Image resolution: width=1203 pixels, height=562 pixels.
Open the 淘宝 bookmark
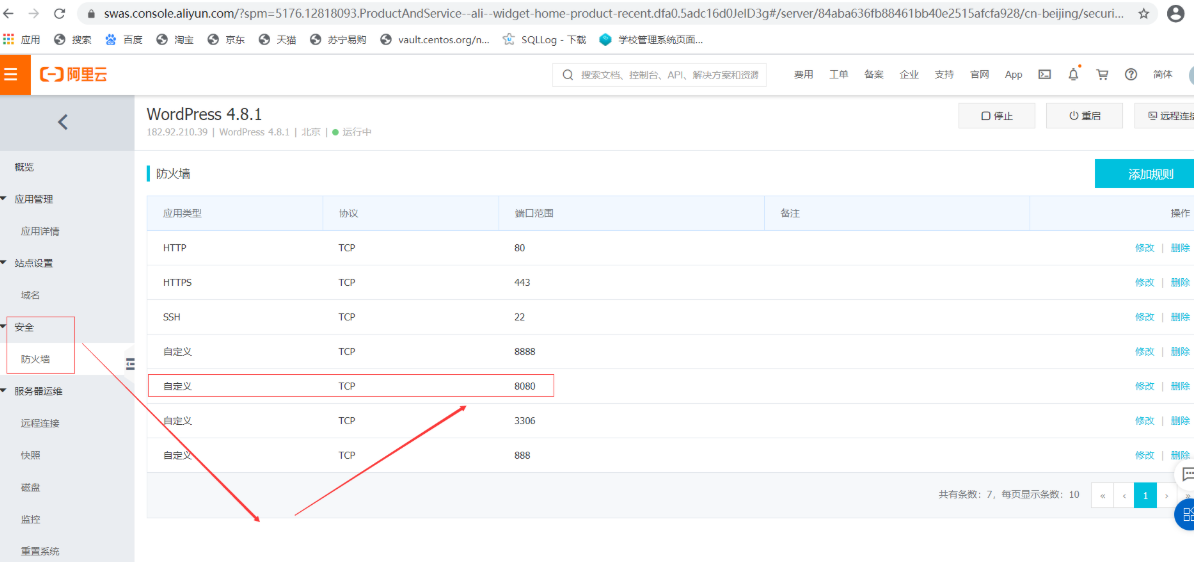point(175,39)
